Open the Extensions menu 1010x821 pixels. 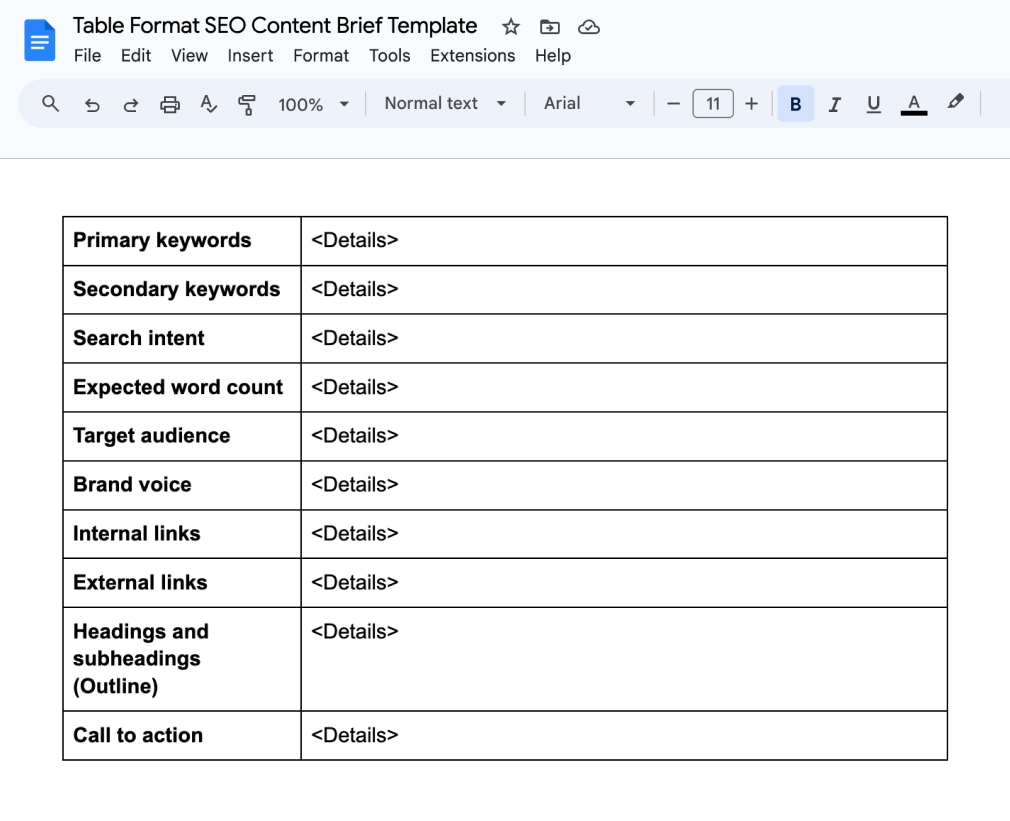(473, 56)
